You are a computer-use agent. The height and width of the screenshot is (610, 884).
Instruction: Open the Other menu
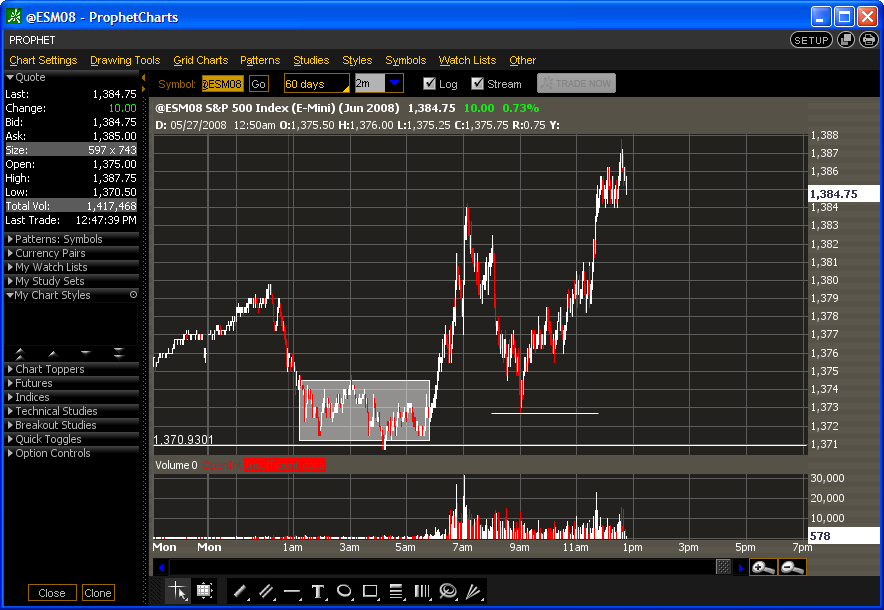[523, 60]
